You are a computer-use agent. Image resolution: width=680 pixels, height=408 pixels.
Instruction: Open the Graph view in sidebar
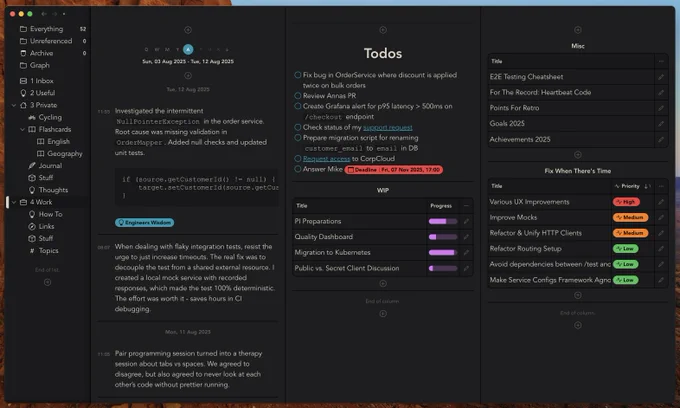coord(40,65)
